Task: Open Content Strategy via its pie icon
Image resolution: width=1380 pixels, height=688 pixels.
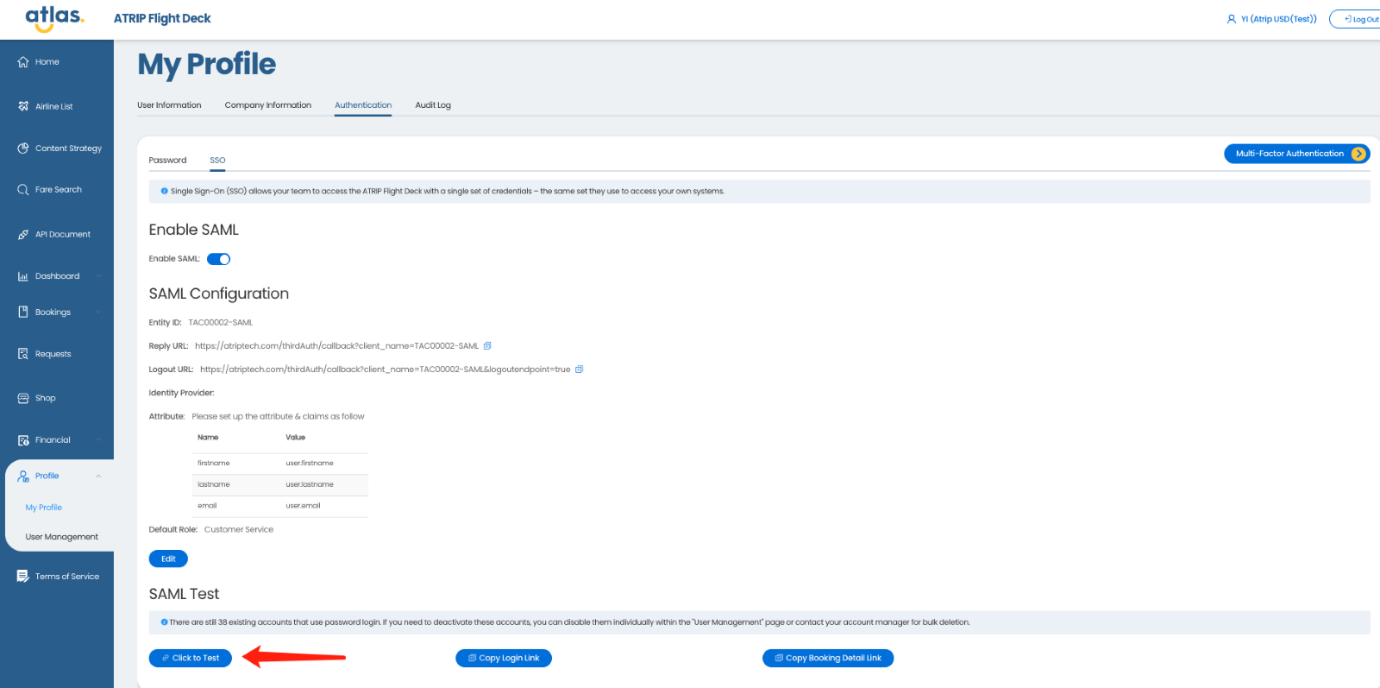Action: [x=23, y=148]
